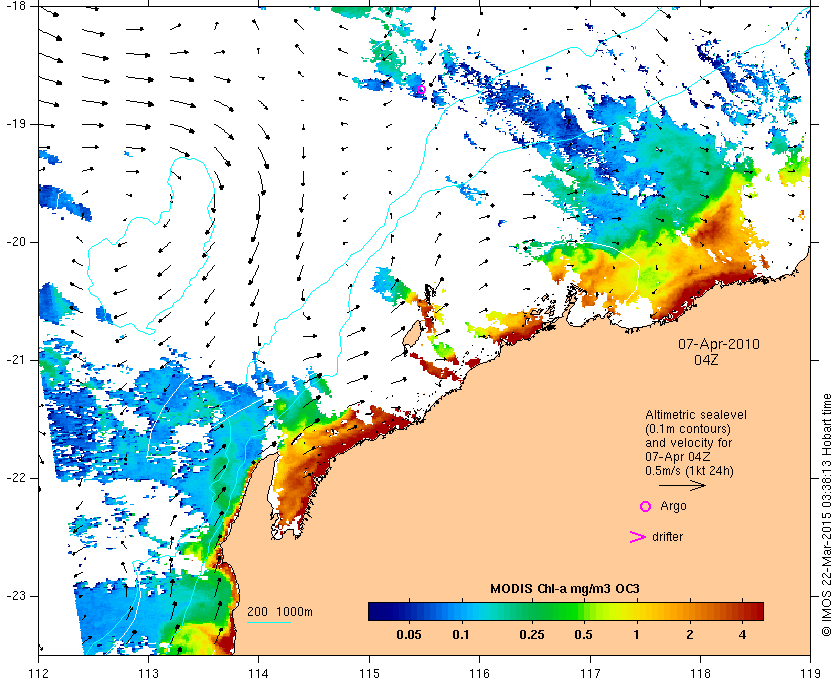Viewport: 840px width, 680px height.
Task: Click the magenta drifter symbol in the legend
Action: click(x=638, y=537)
